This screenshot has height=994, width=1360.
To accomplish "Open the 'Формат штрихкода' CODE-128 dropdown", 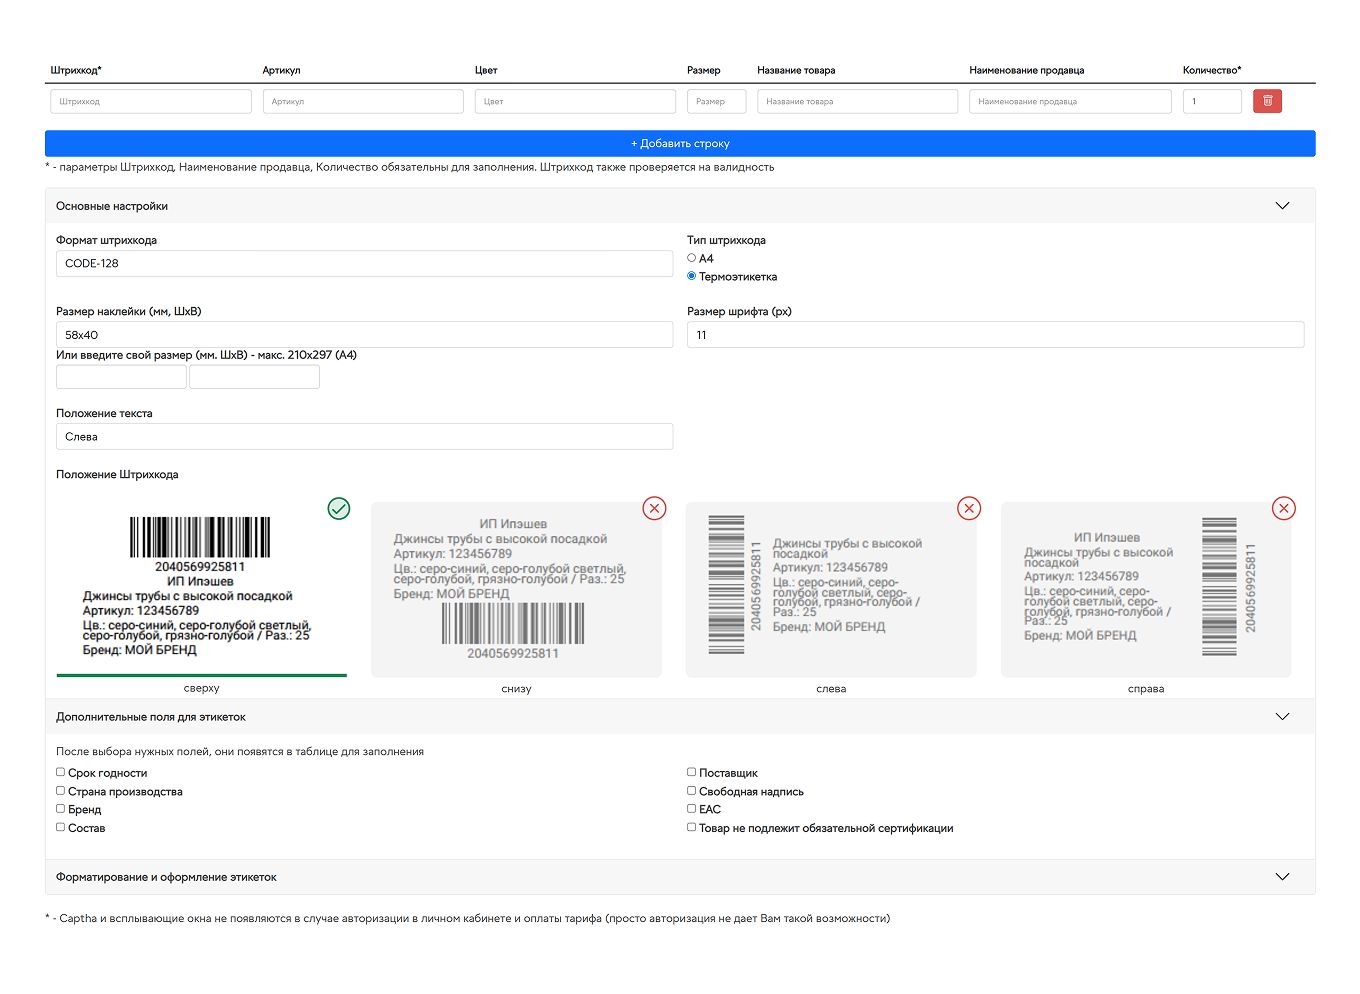I will pyautogui.click(x=364, y=264).
